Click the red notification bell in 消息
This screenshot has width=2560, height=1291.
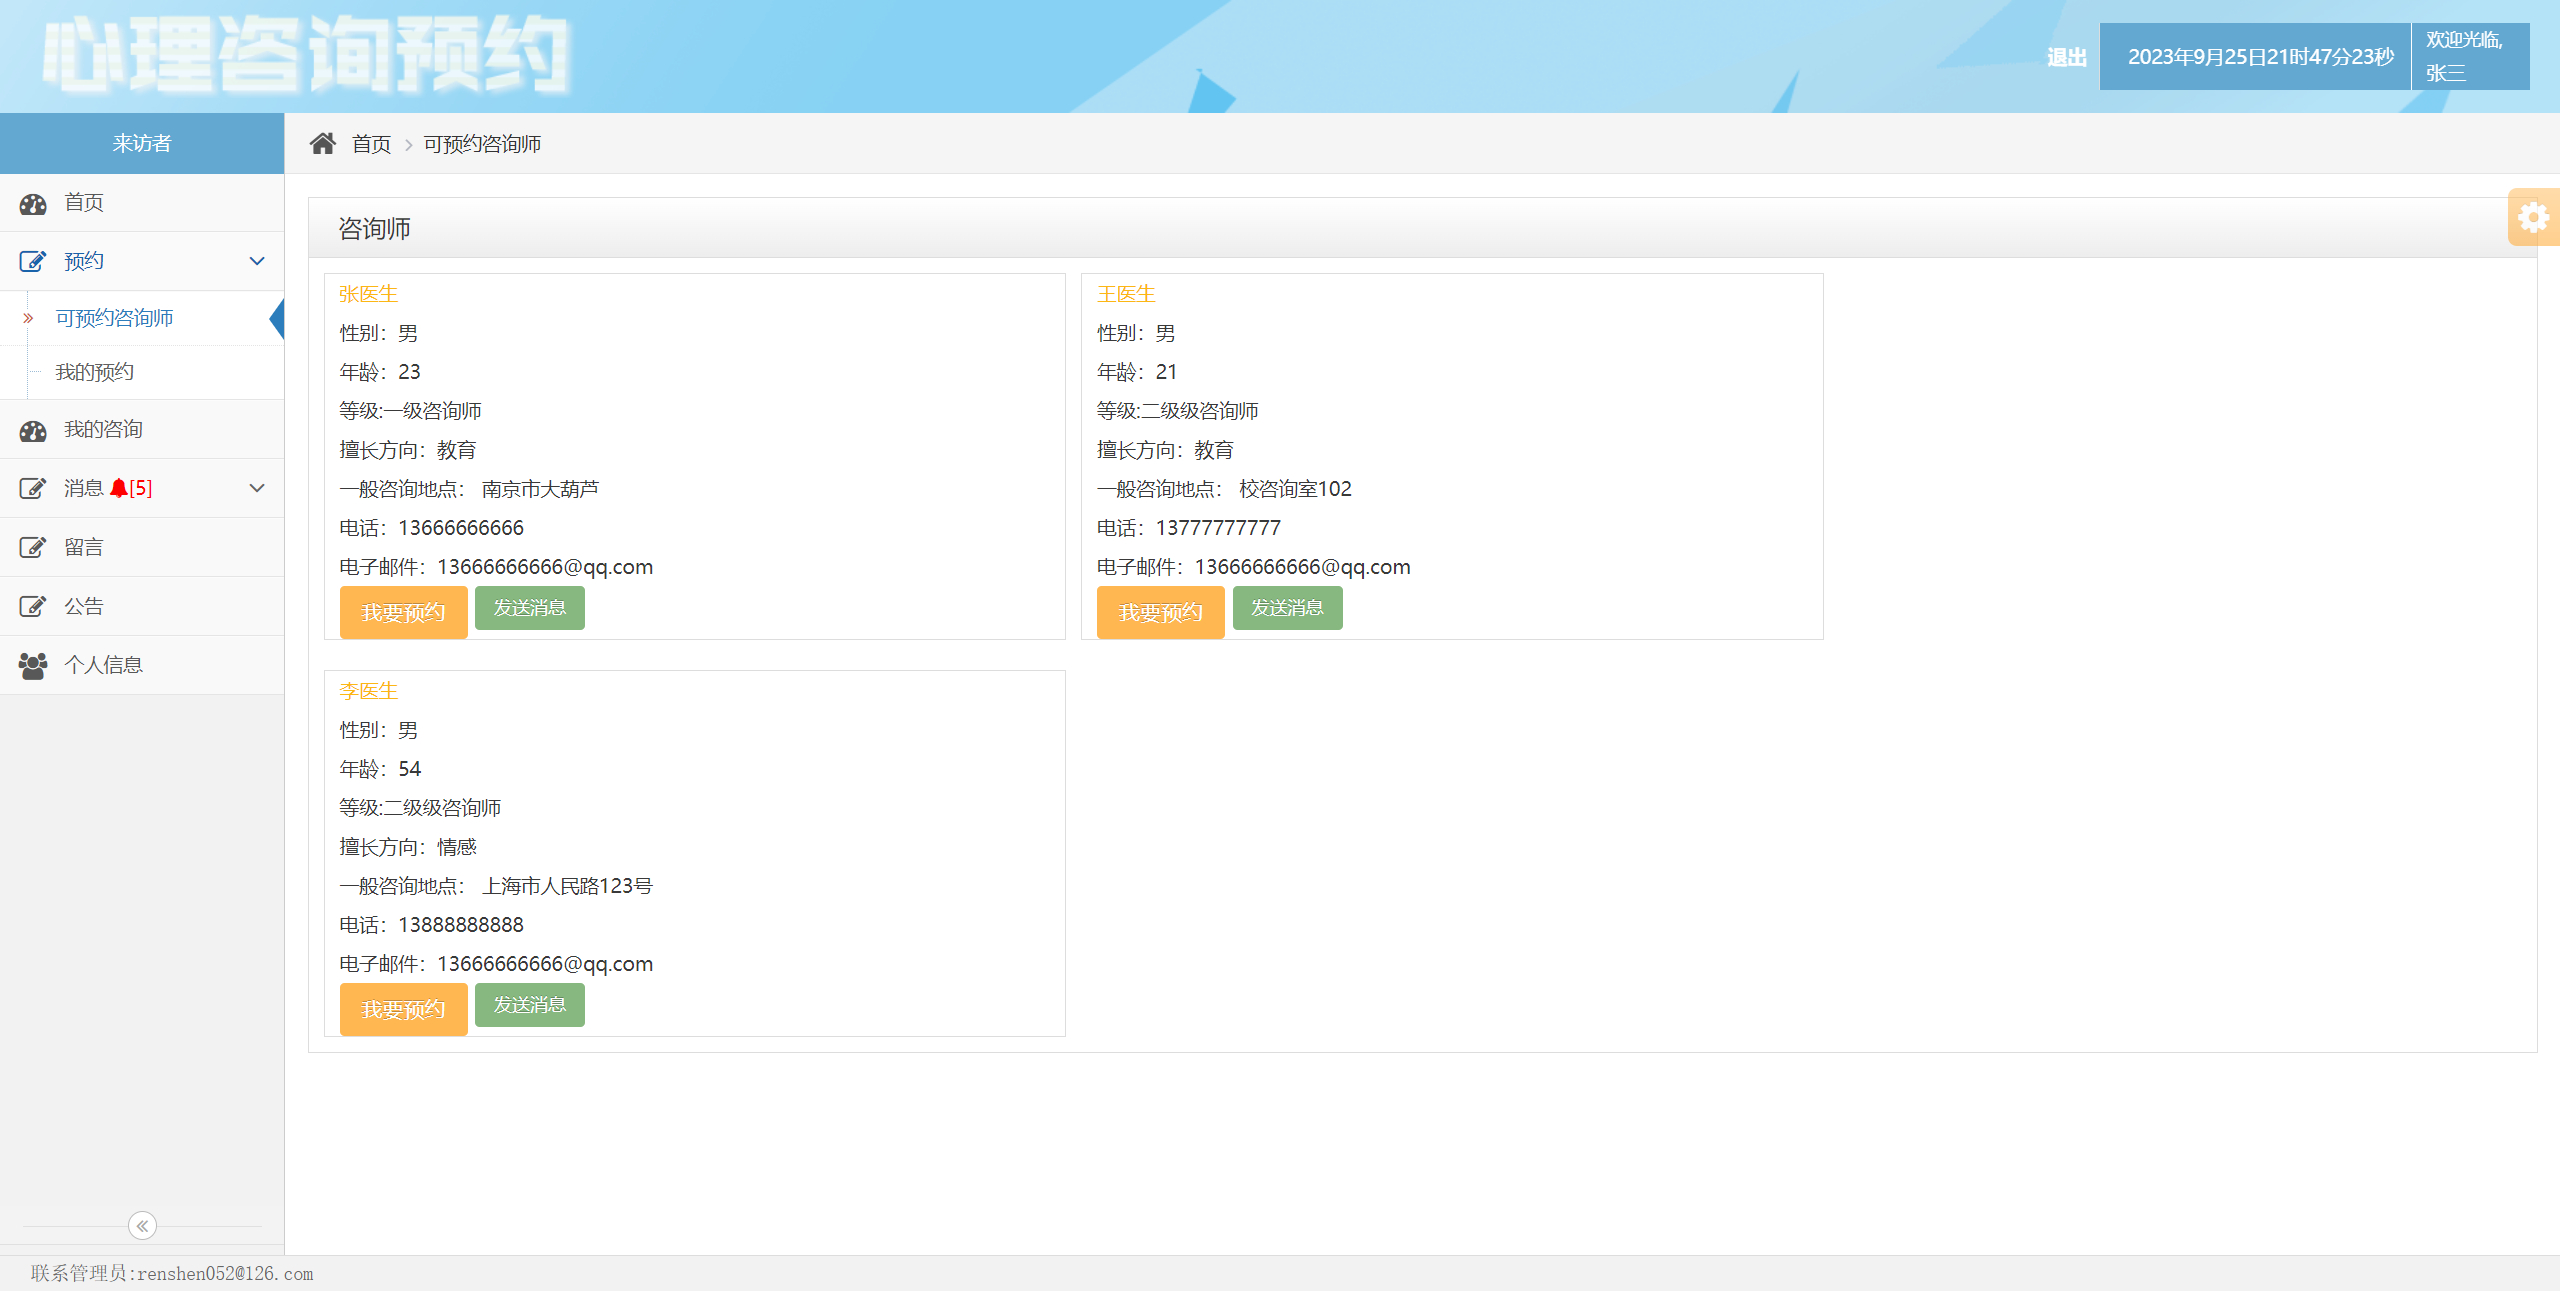pyautogui.click(x=119, y=488)
